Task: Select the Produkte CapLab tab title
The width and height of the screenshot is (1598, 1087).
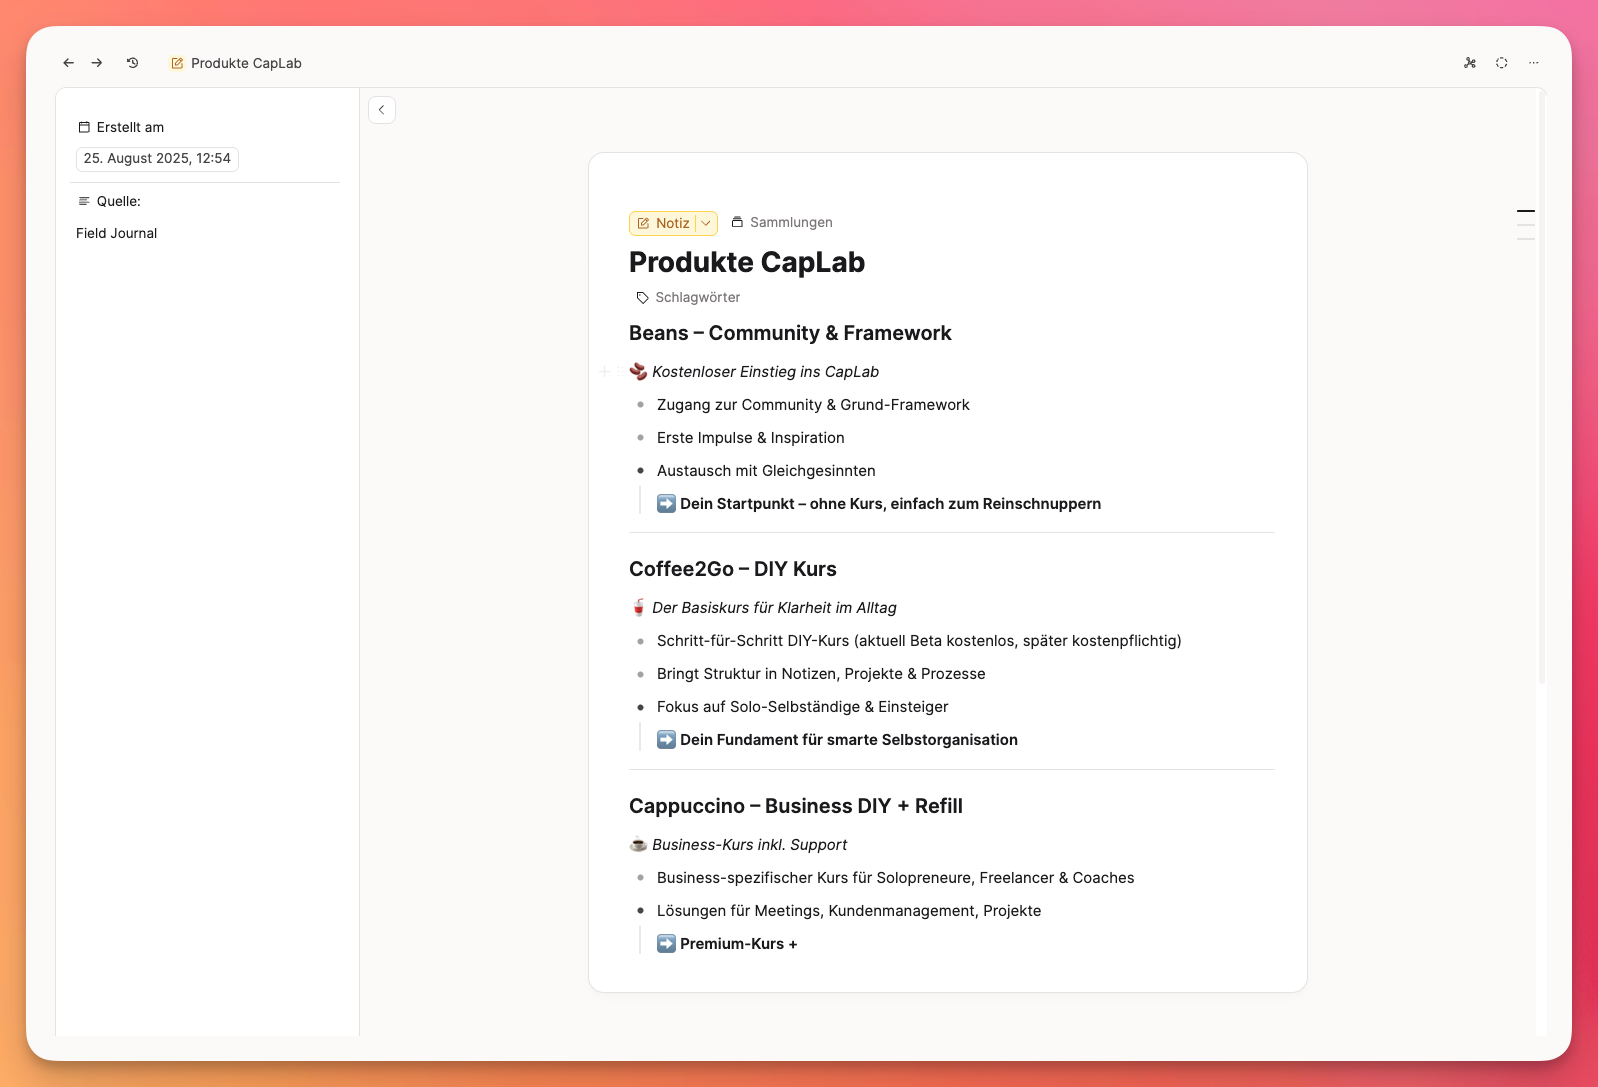Action: pos(246,63)
